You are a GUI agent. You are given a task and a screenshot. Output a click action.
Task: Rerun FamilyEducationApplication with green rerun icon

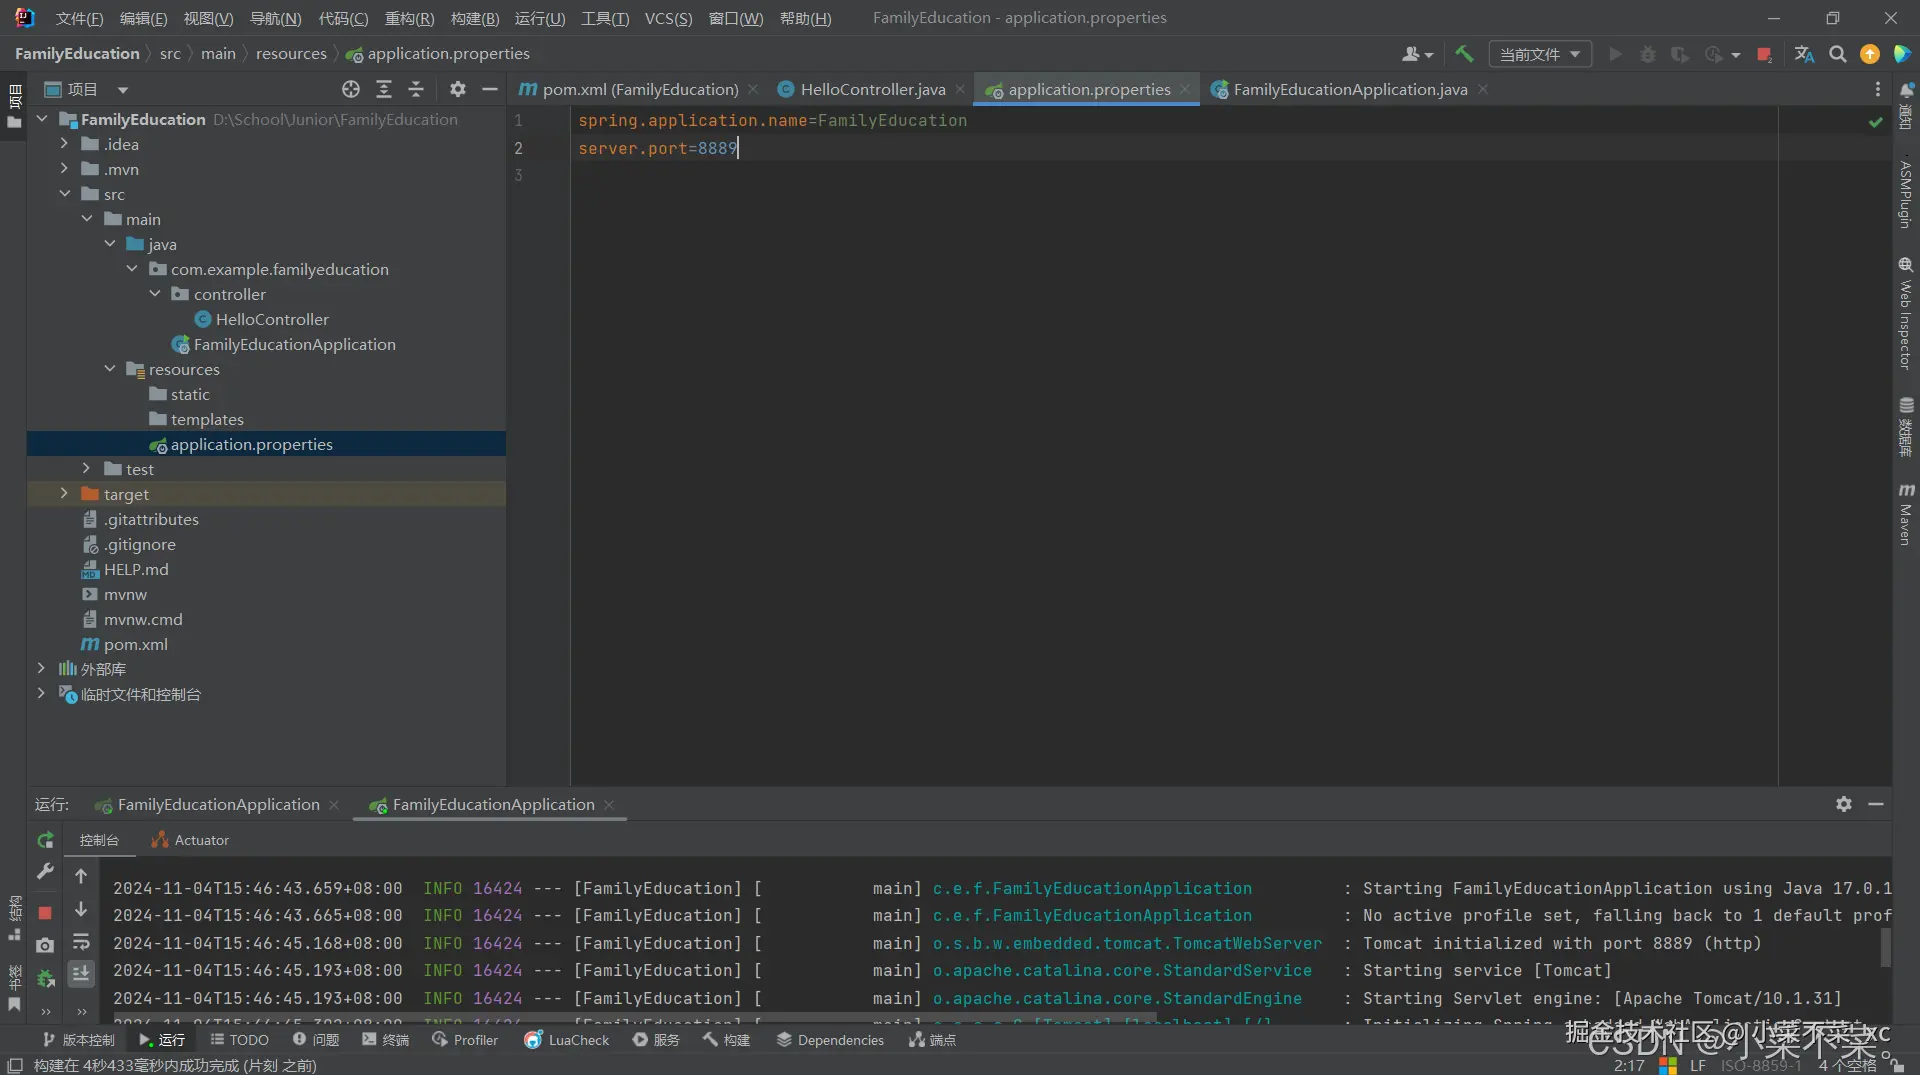click(x=45, y=840)
